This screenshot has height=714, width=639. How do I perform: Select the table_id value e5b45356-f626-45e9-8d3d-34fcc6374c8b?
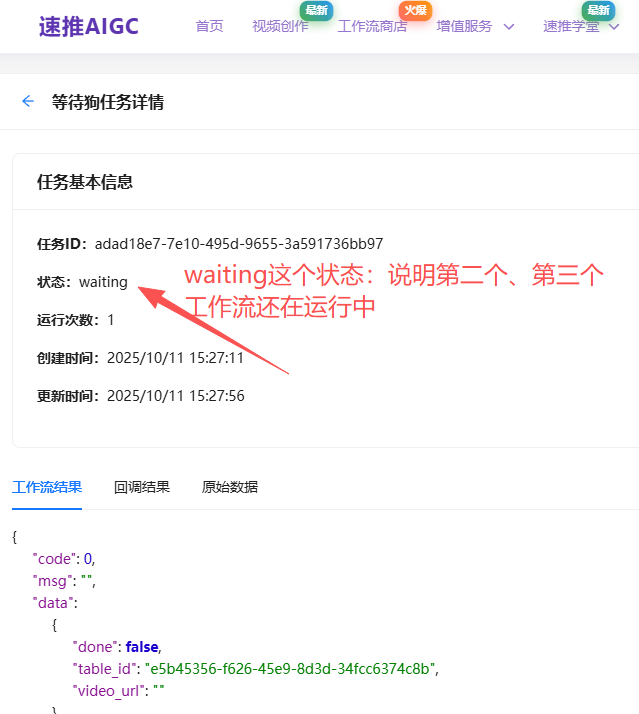pyautogui.click(x=290, y=669)
